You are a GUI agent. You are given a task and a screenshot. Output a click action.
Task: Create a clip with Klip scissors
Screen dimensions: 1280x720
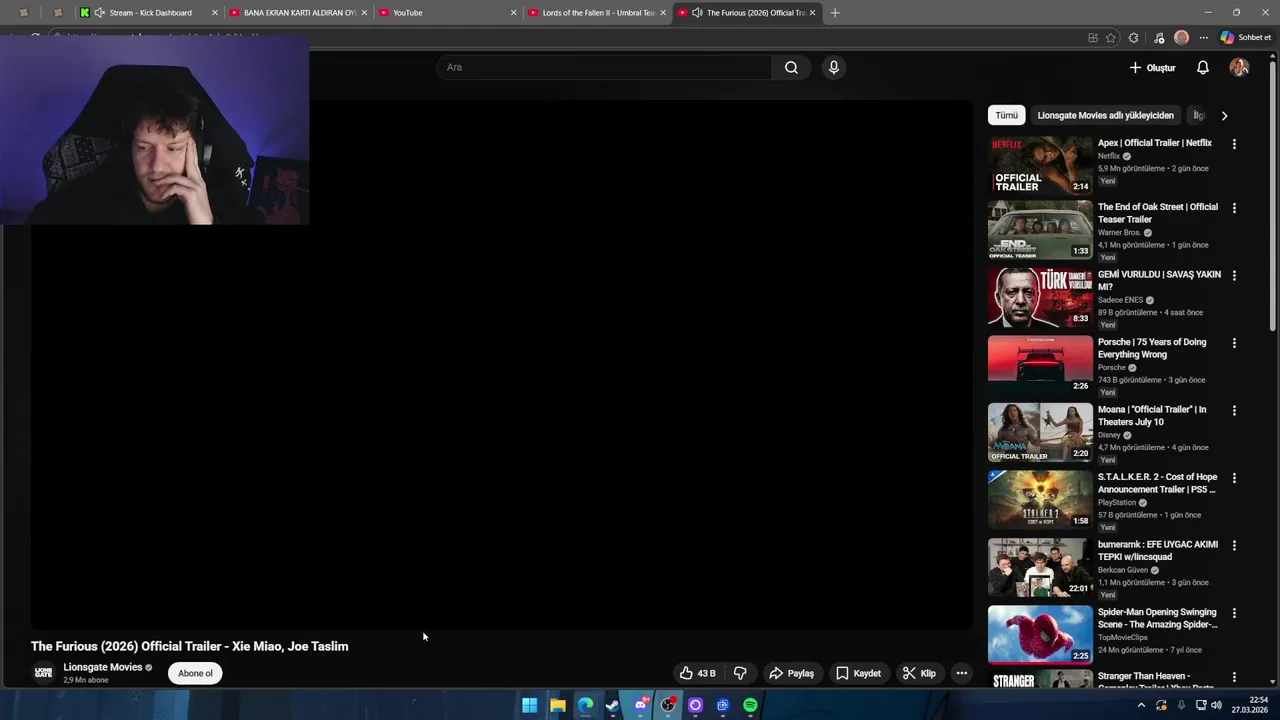(918, 673)
